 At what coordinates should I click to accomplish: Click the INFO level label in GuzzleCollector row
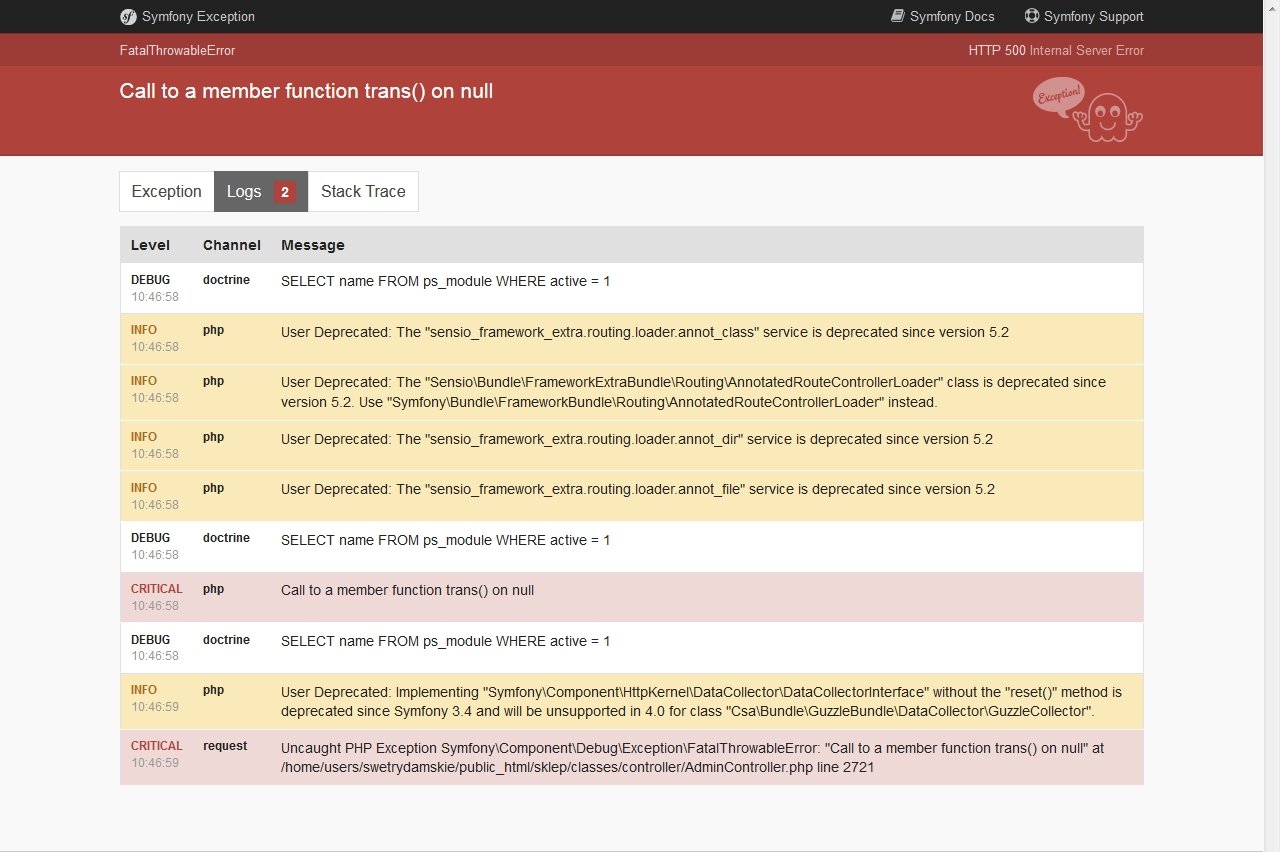[x=144, y=690]
